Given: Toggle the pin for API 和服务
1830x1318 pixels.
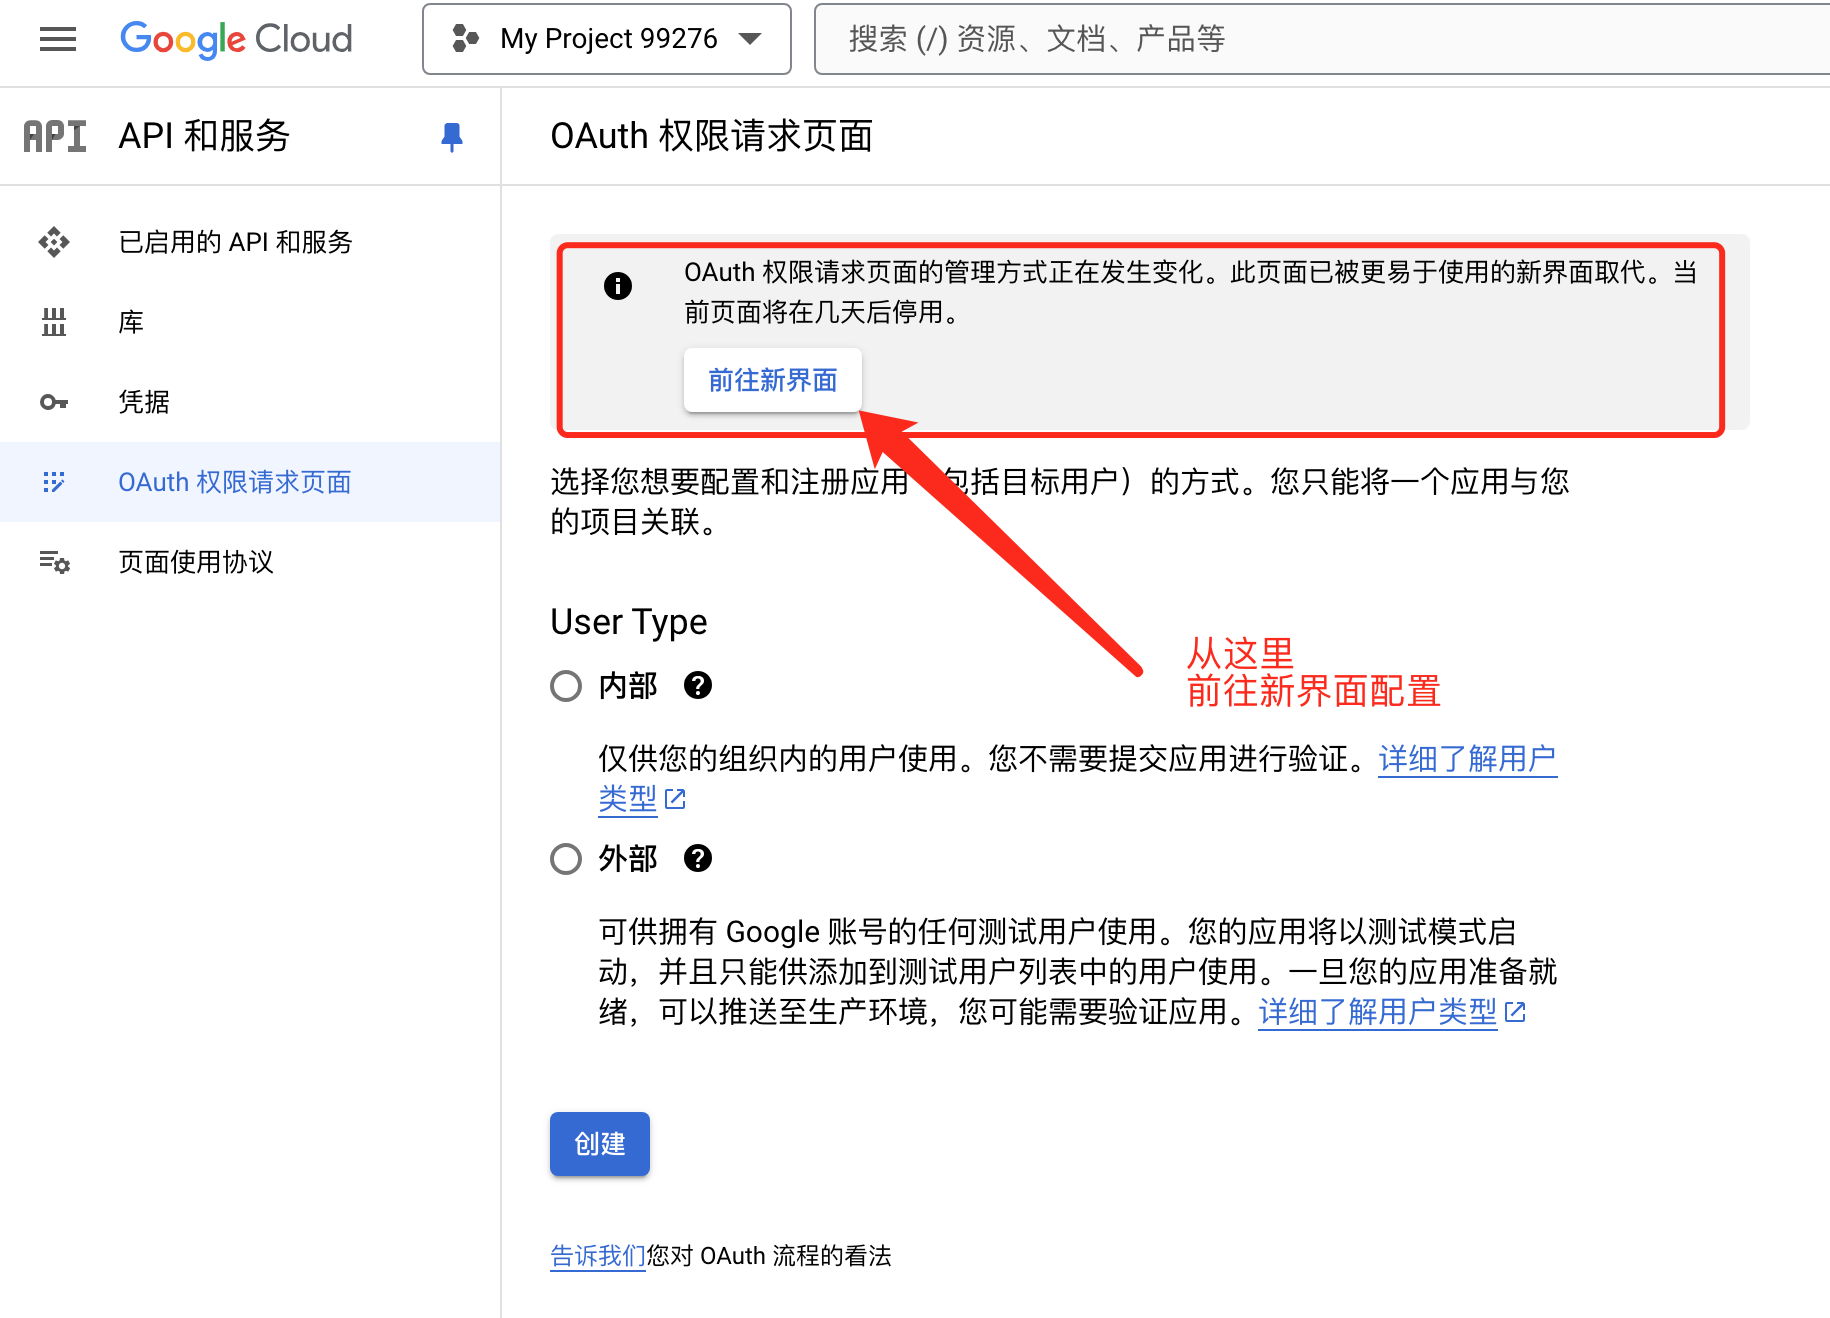Looking at the screenshot, I should [x=452, y=136].
